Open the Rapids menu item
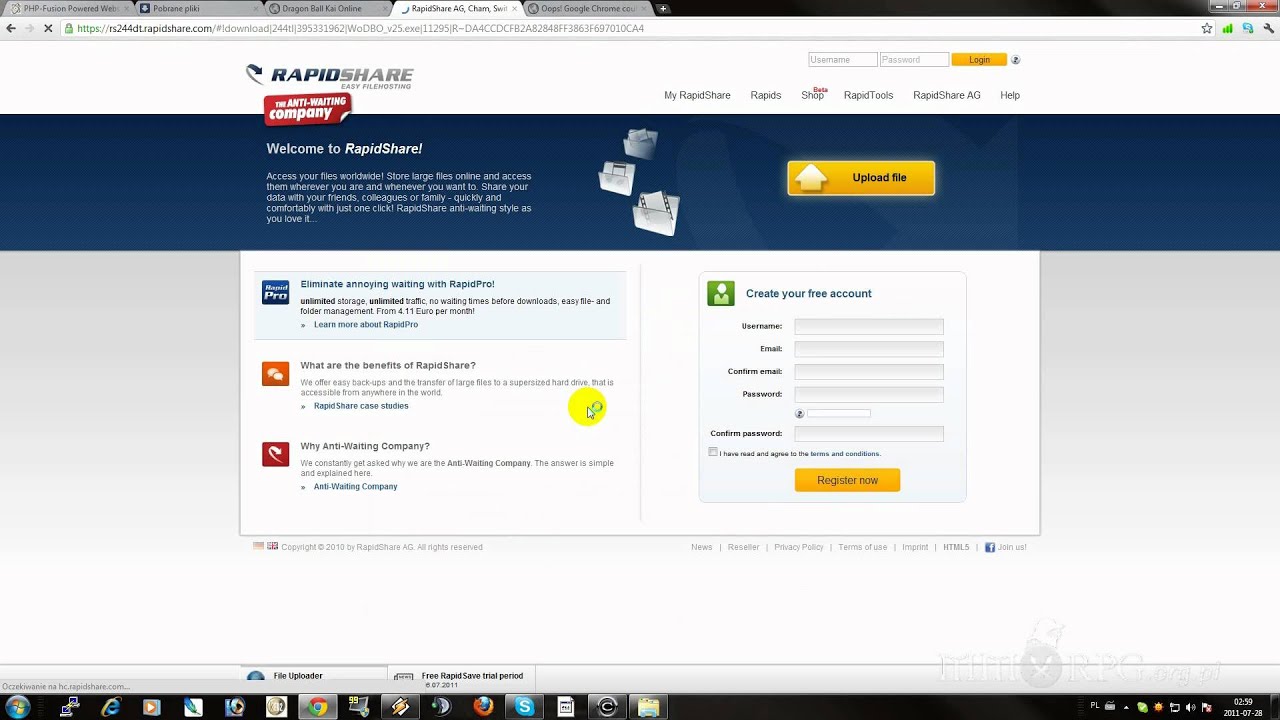 765,96
